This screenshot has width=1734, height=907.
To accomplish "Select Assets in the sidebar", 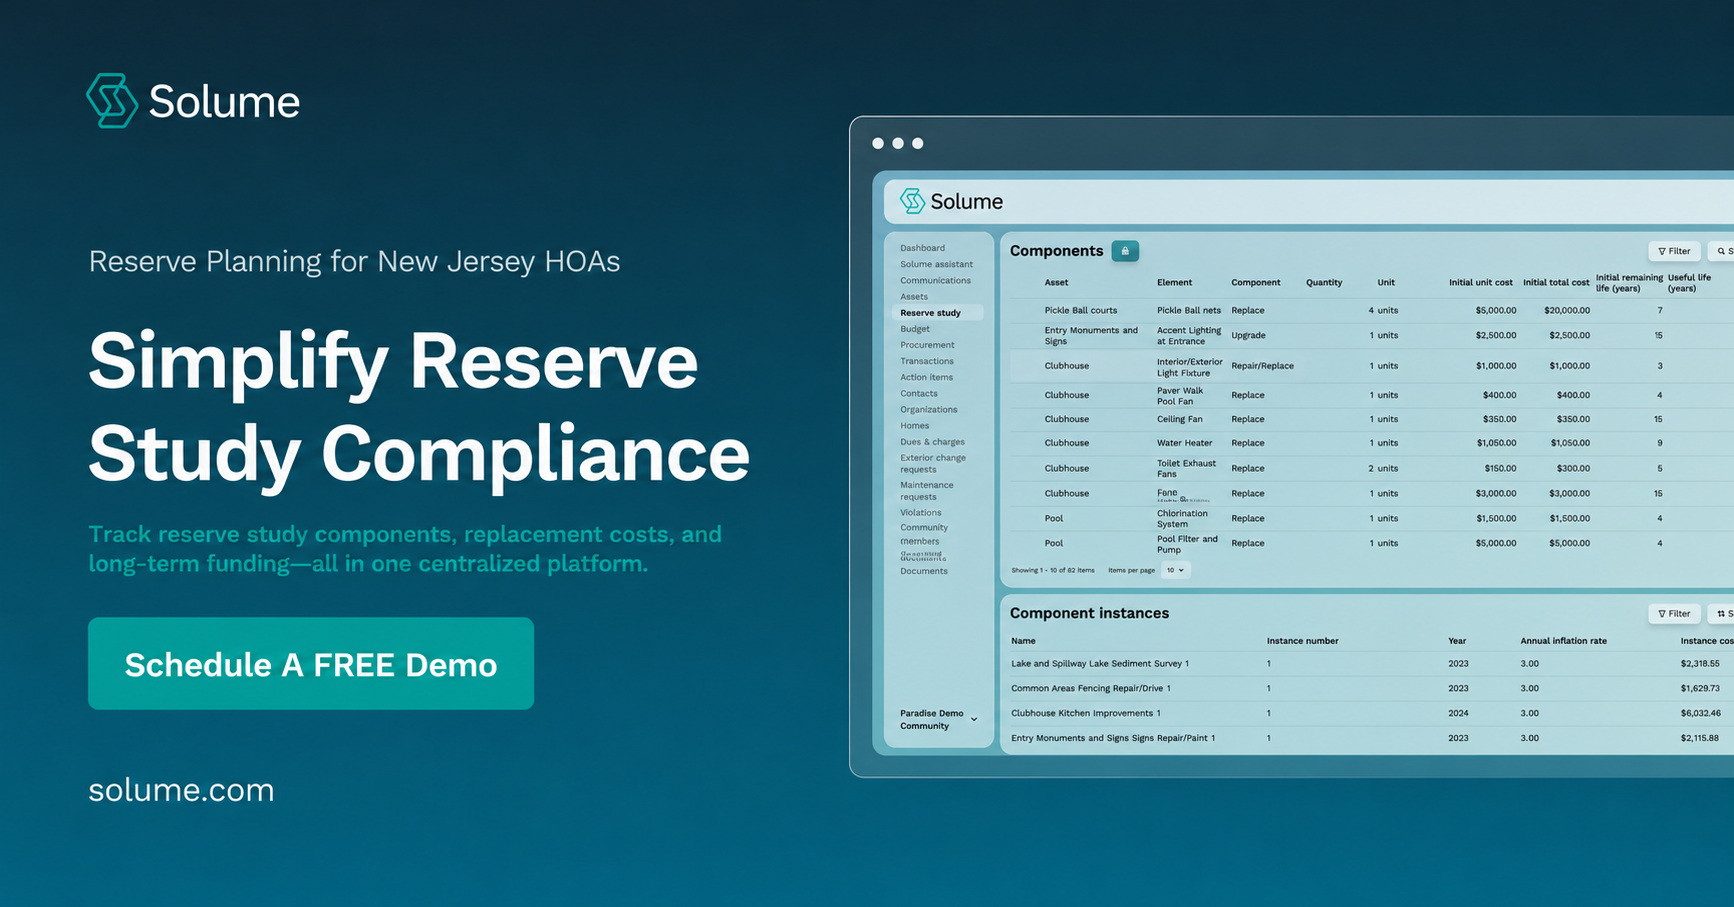I will point(914,296).
